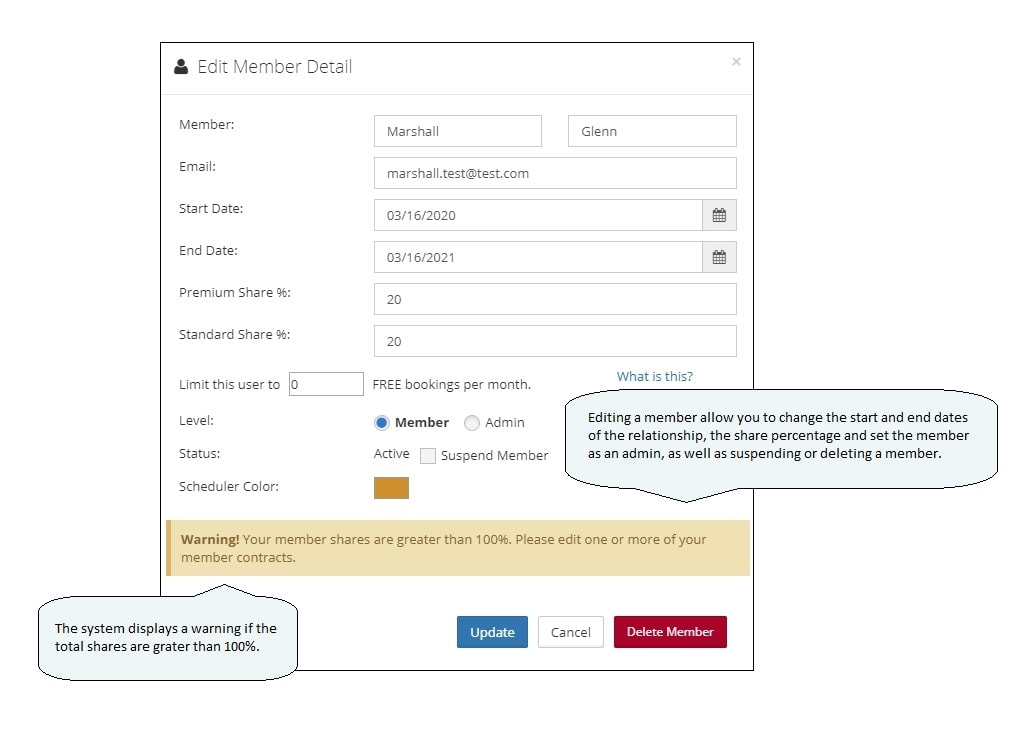This screenshot has height=756, width=1016.
Task: Click the End Date text field
Action: (x=538, y=257)
